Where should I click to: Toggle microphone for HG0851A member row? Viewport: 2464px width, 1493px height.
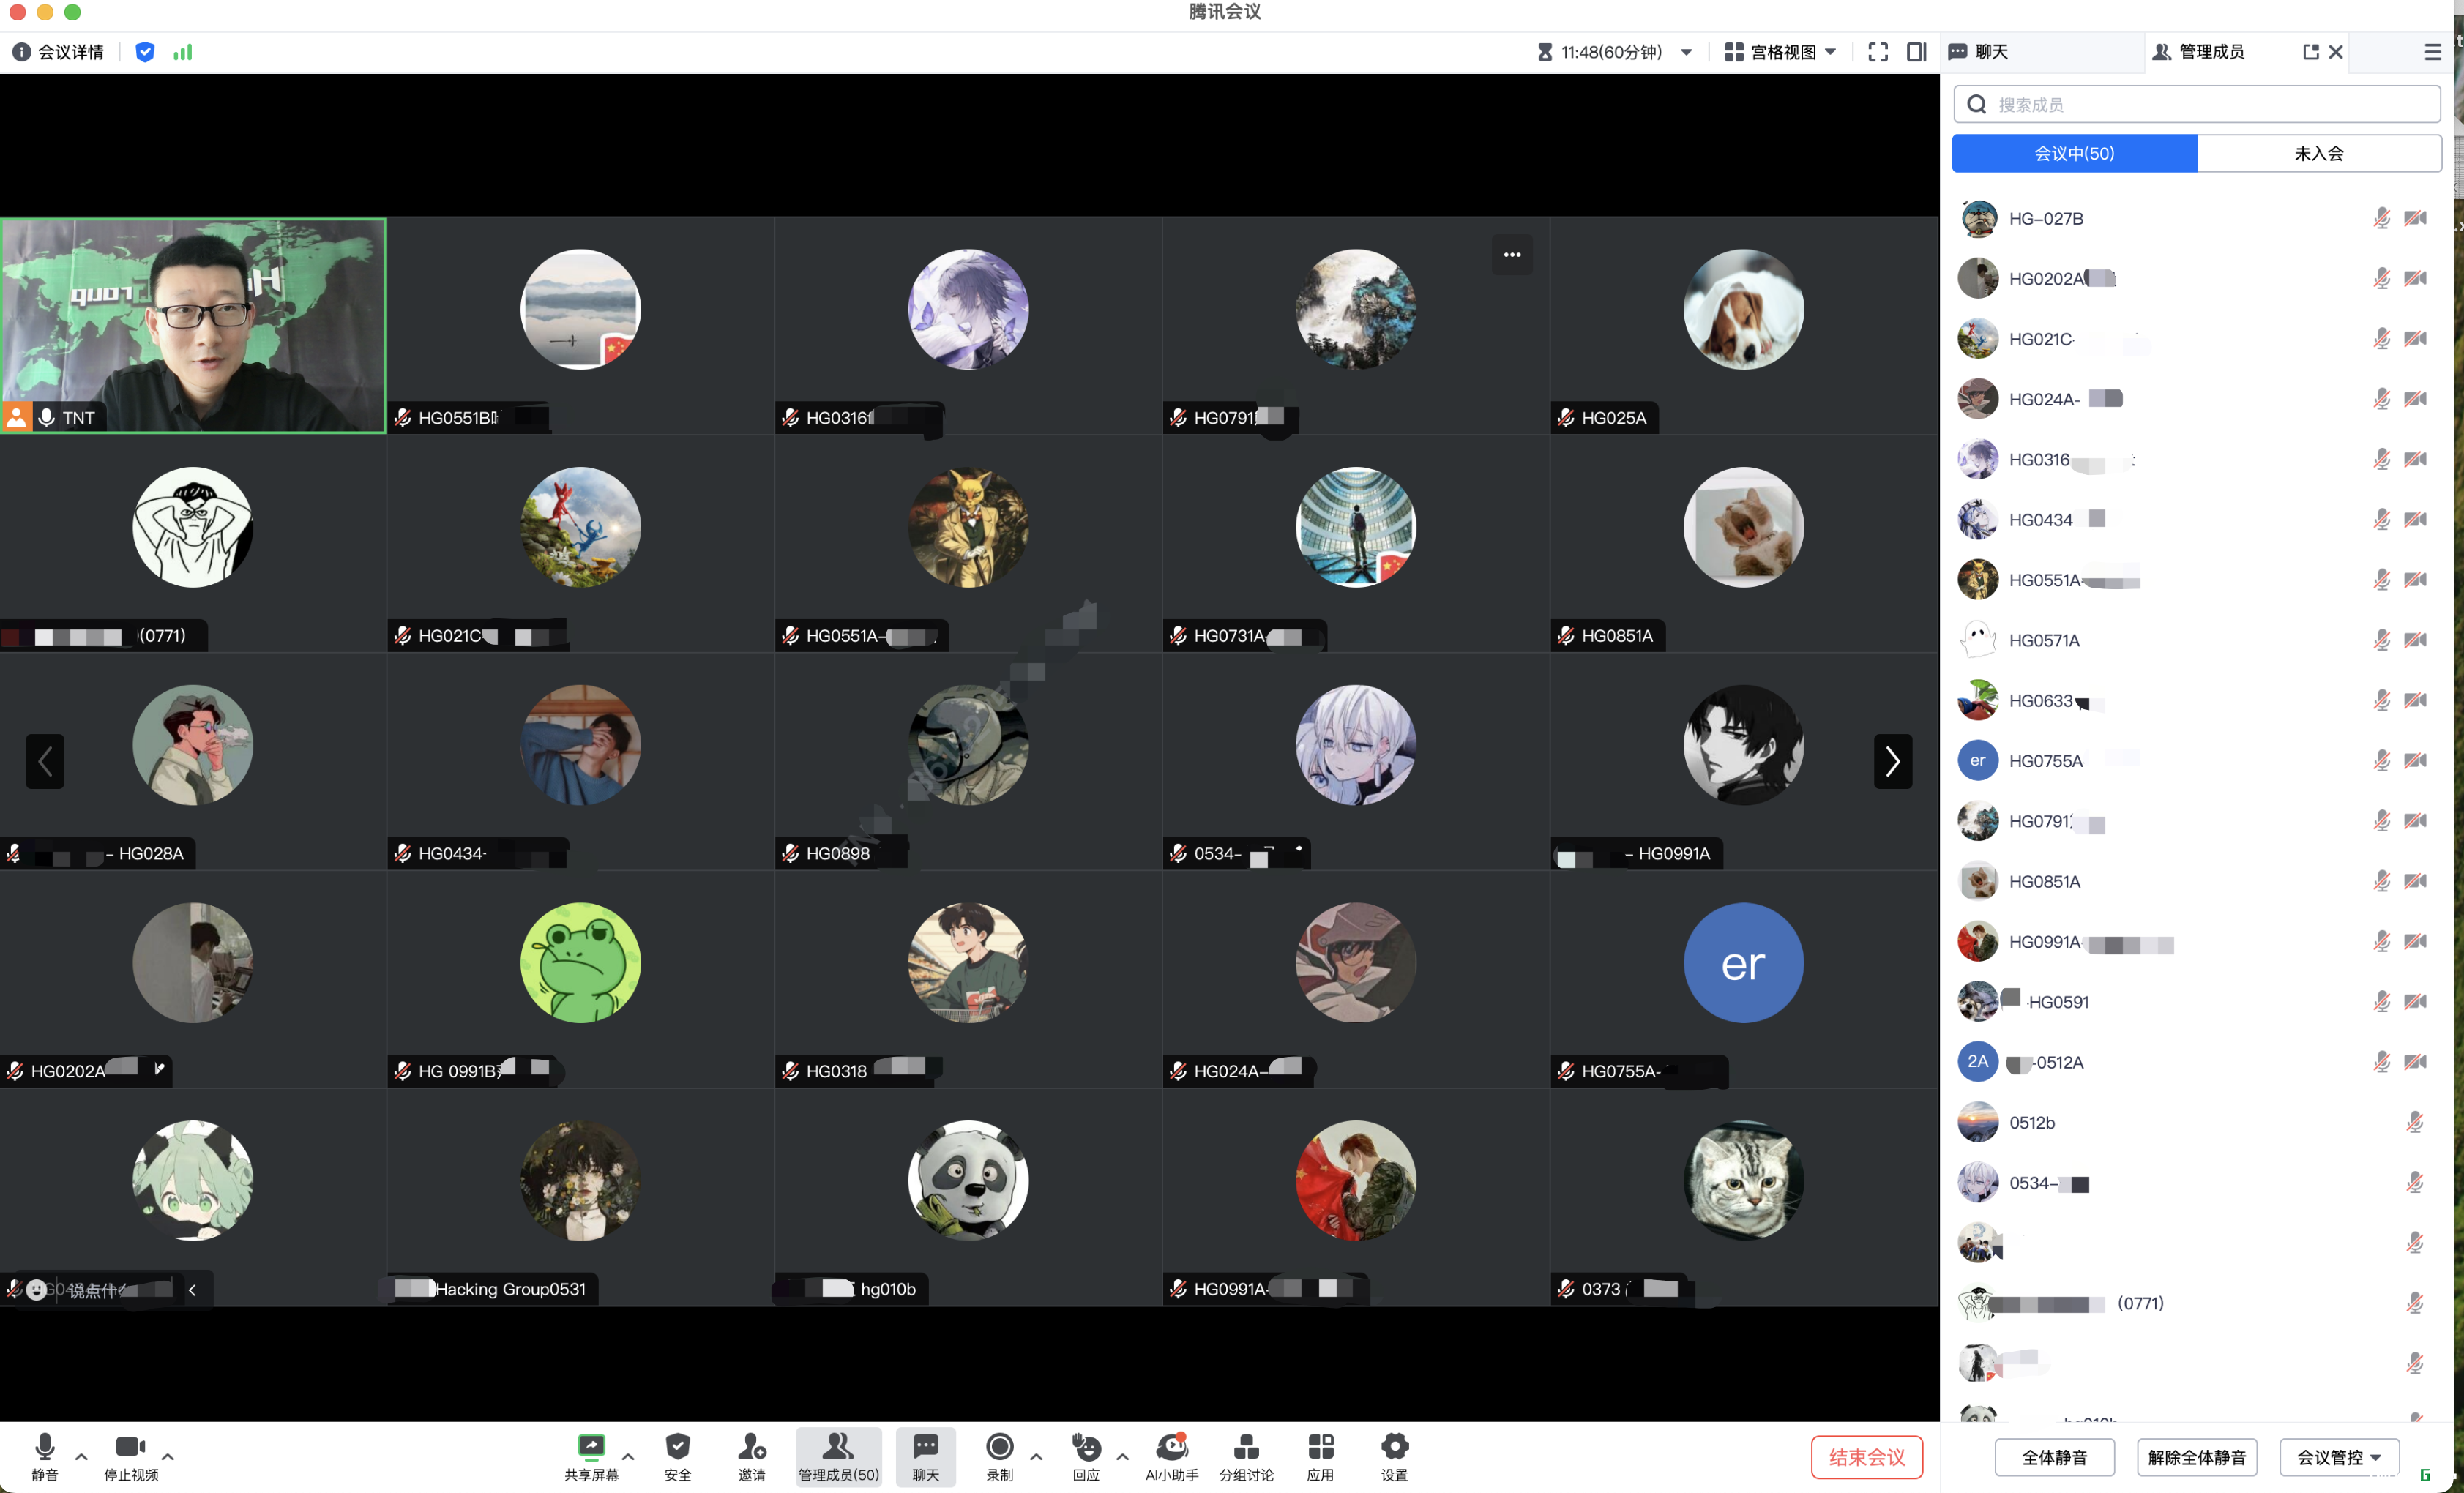(x=2382, y=881)
